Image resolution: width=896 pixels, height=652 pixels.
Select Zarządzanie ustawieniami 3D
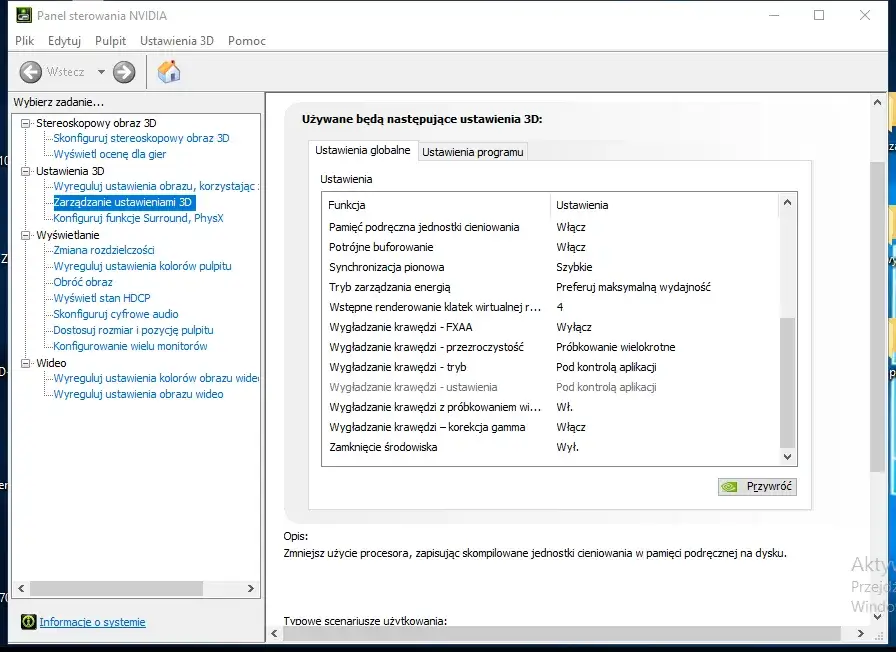click(123, 202)
